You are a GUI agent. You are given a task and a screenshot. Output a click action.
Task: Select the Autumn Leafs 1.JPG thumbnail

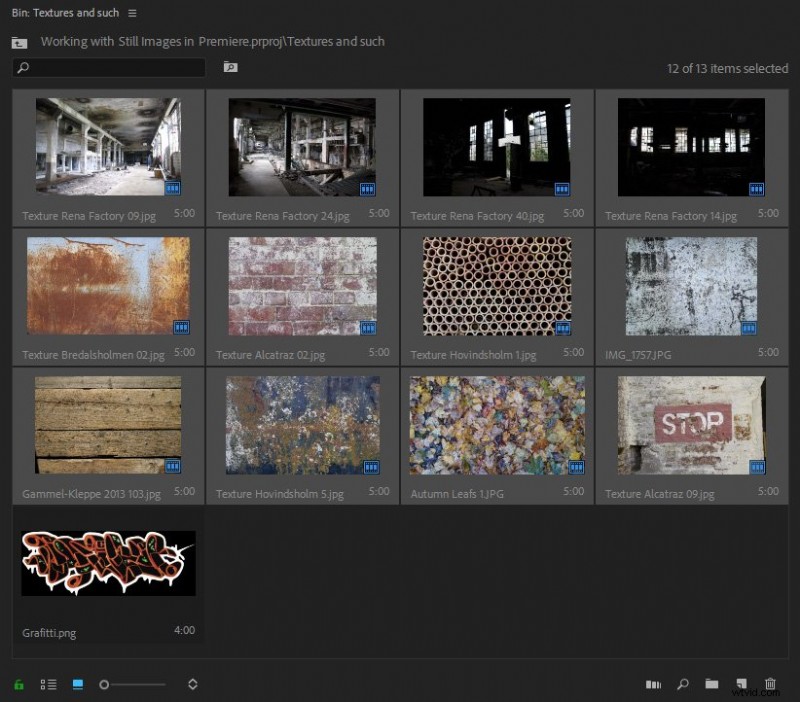pos(497,425)
